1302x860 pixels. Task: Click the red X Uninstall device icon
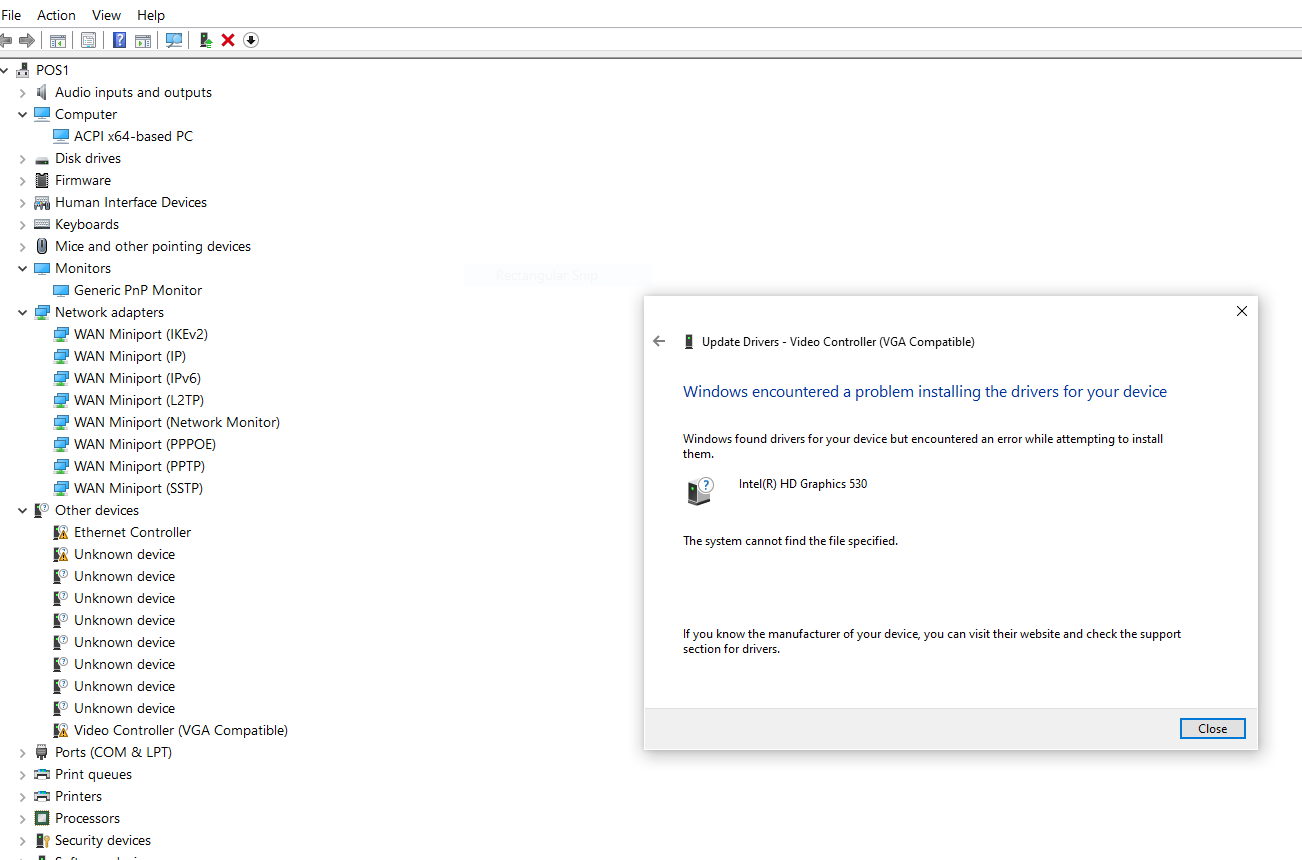pyautogui.click(x=228, y=40)
